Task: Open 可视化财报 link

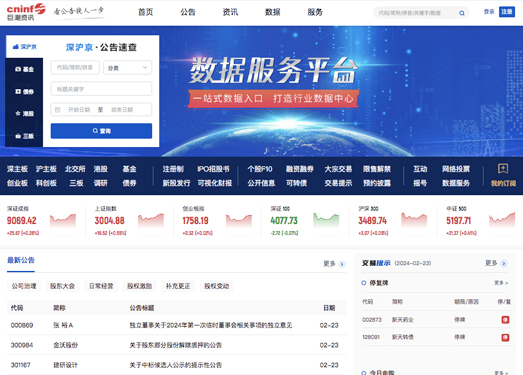Action: click(x=215, y=183)
